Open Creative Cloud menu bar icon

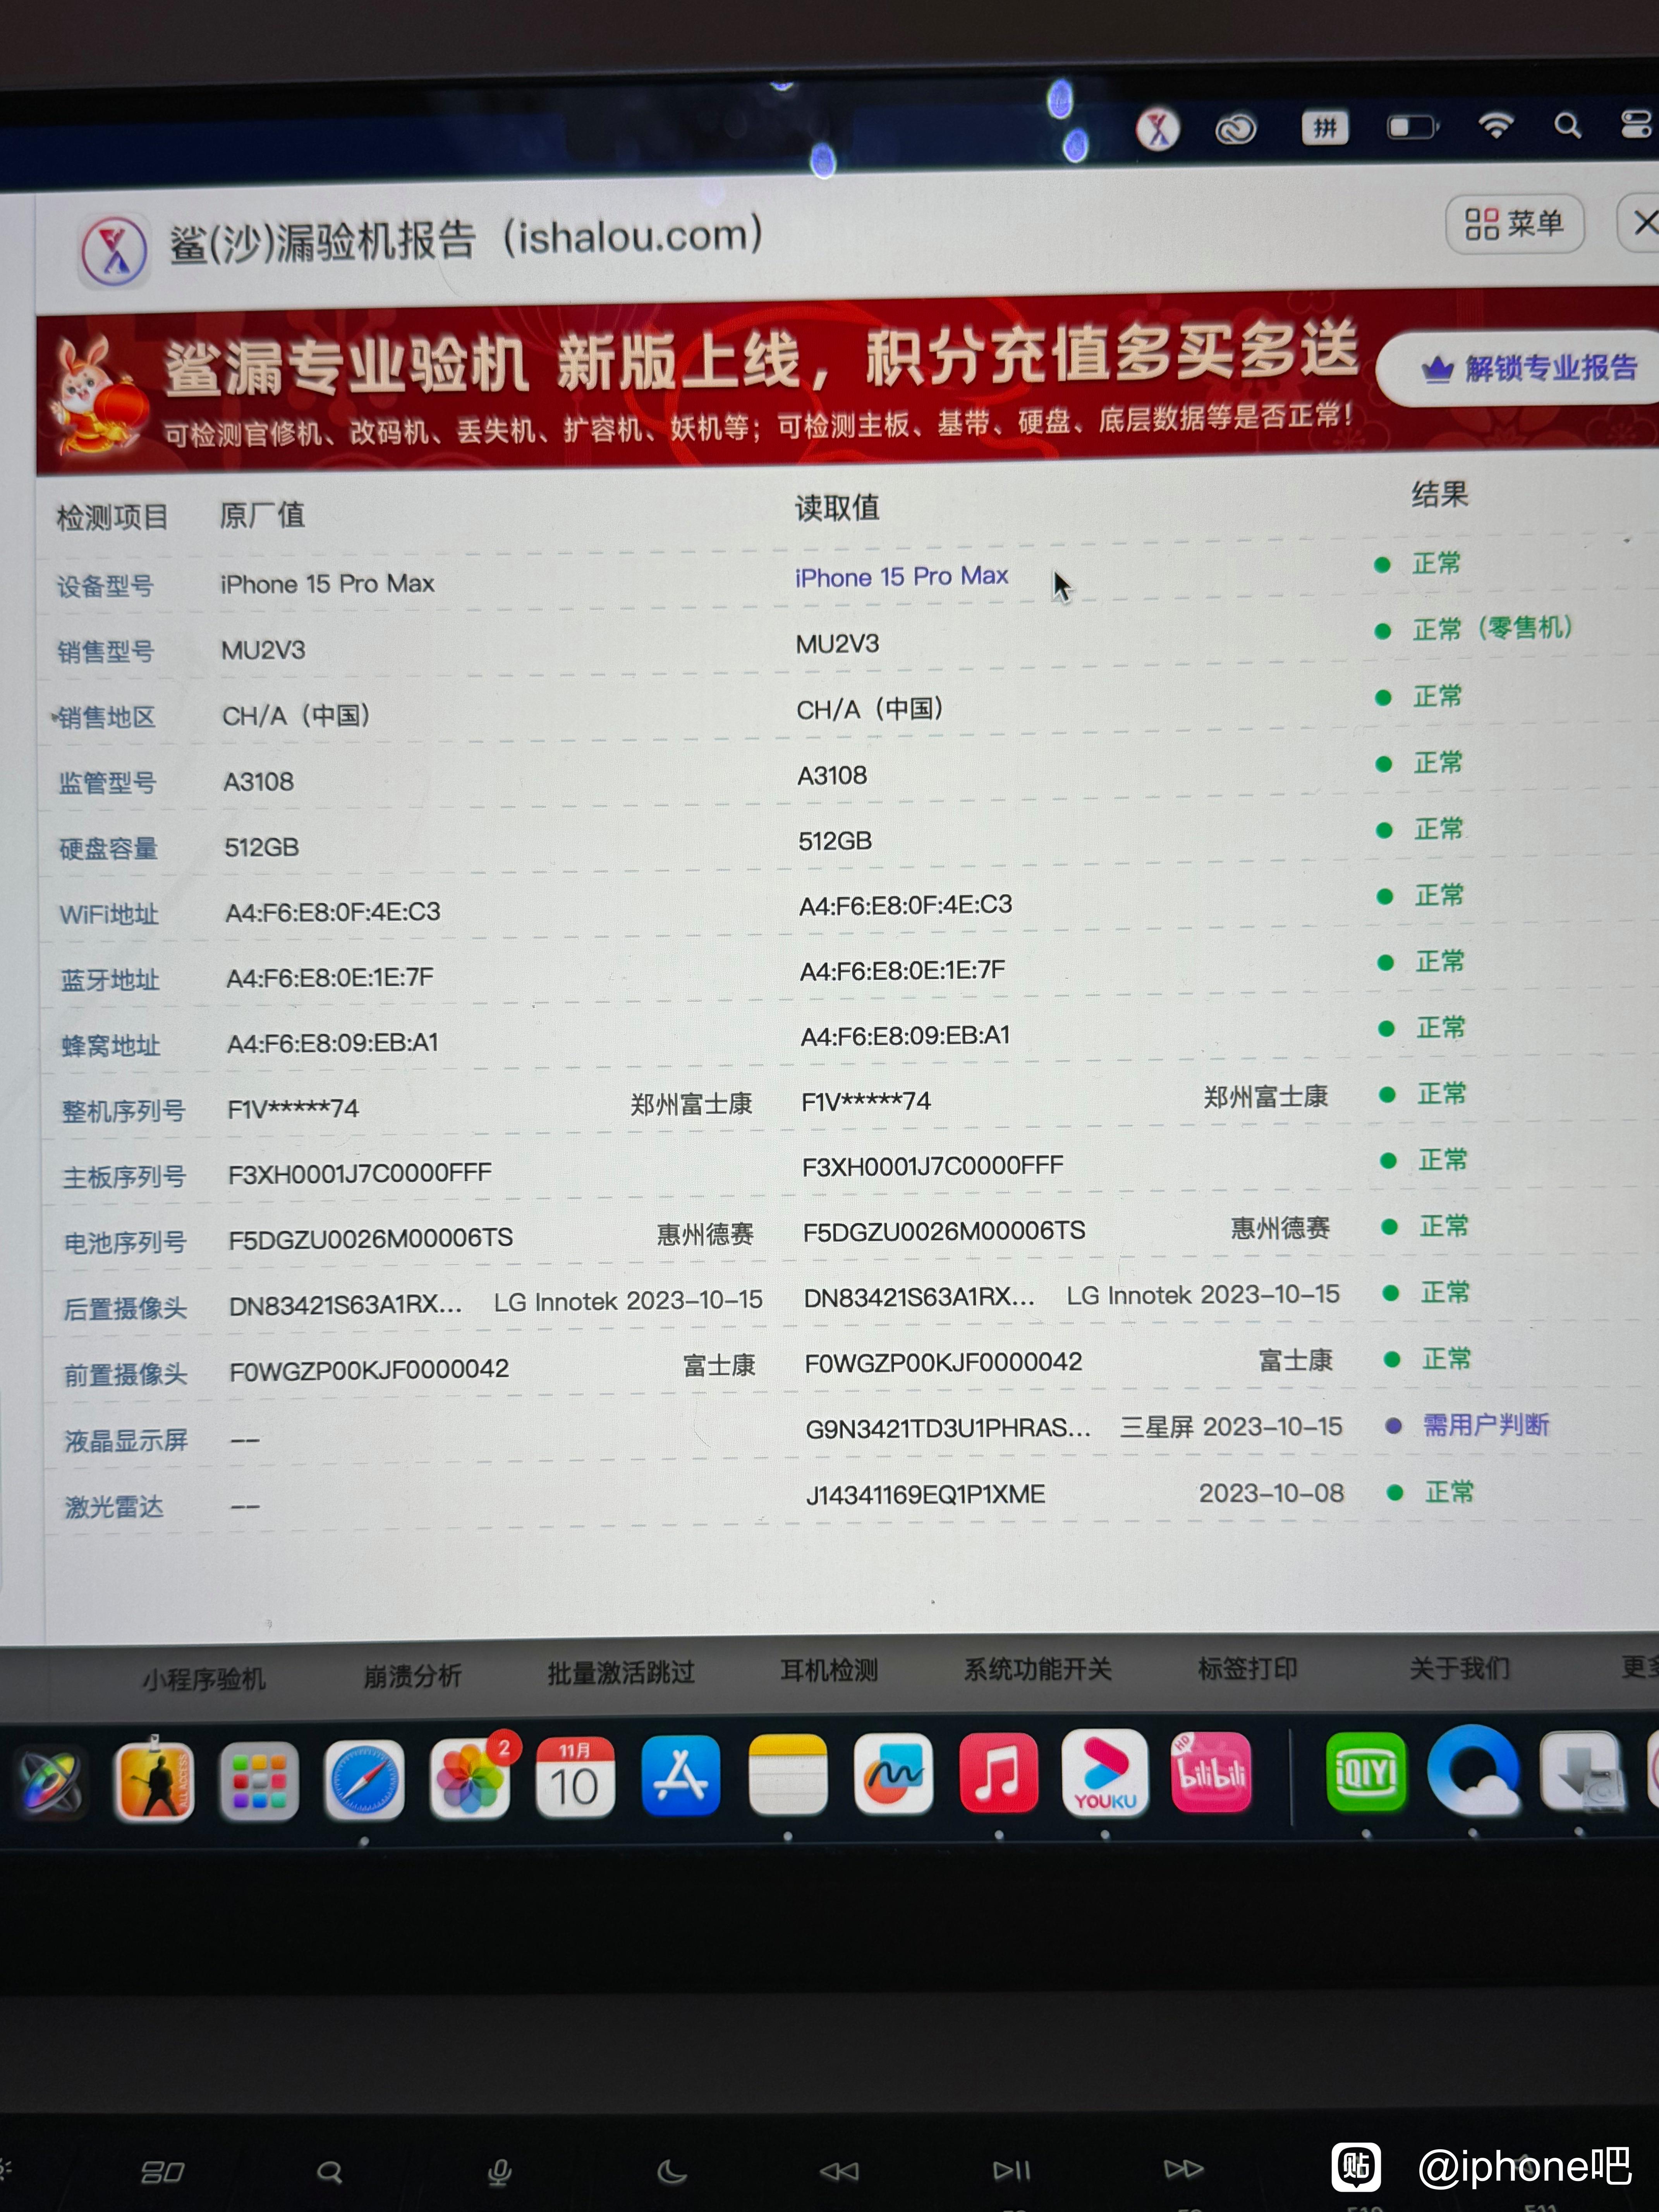coord(1236,129)
